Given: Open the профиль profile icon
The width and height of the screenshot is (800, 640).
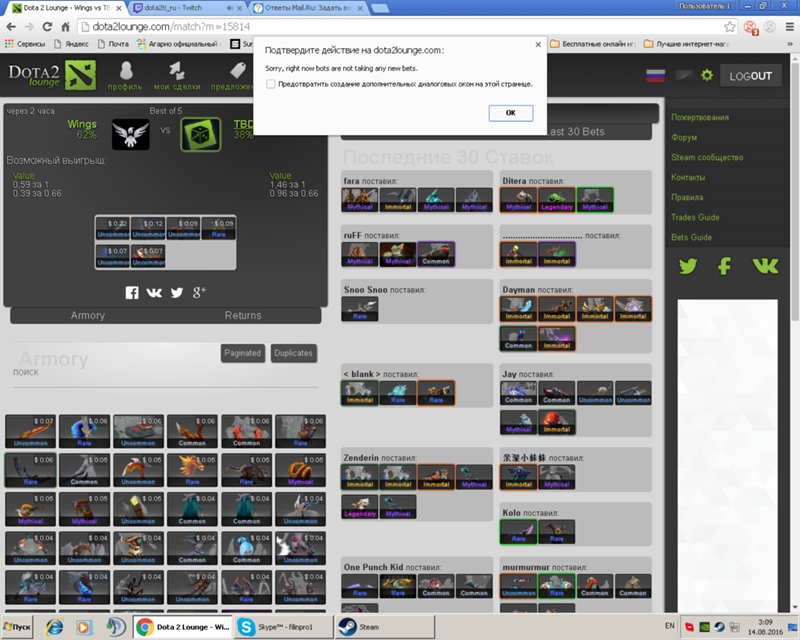Looking at the screenshot, I should click(126, 76).
